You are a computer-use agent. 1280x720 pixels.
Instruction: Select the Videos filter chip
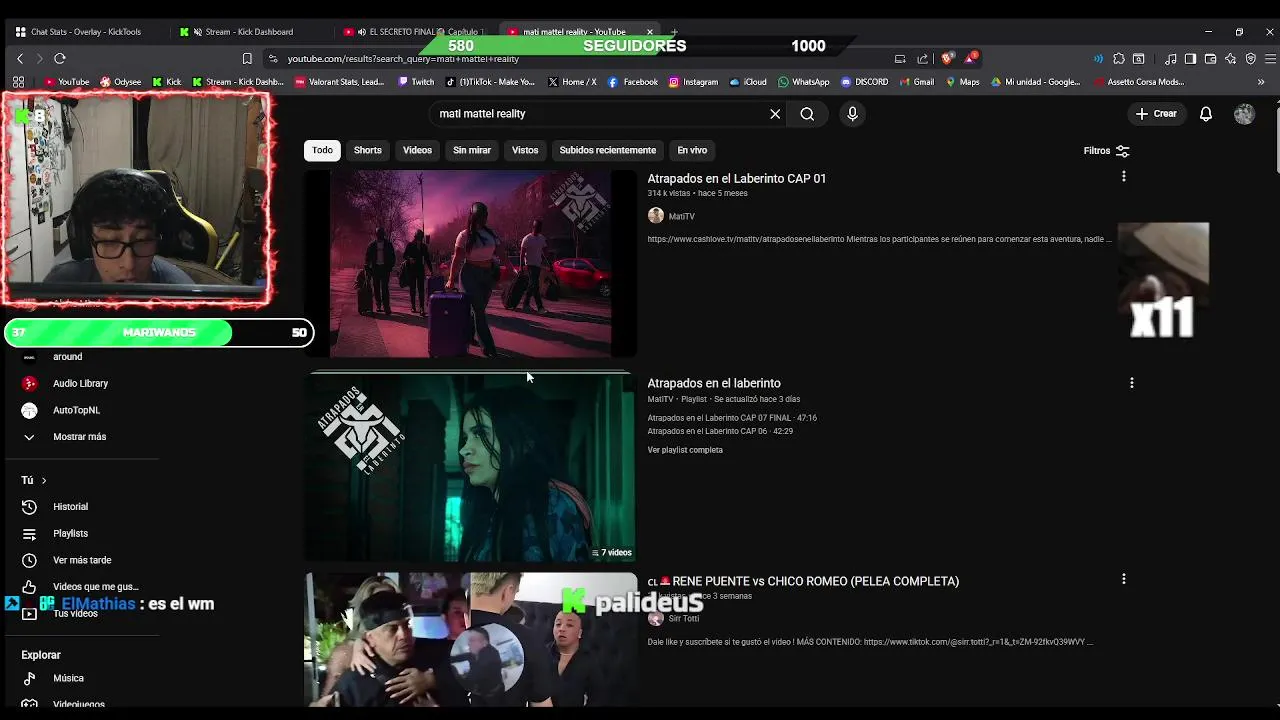click(417, 150)
